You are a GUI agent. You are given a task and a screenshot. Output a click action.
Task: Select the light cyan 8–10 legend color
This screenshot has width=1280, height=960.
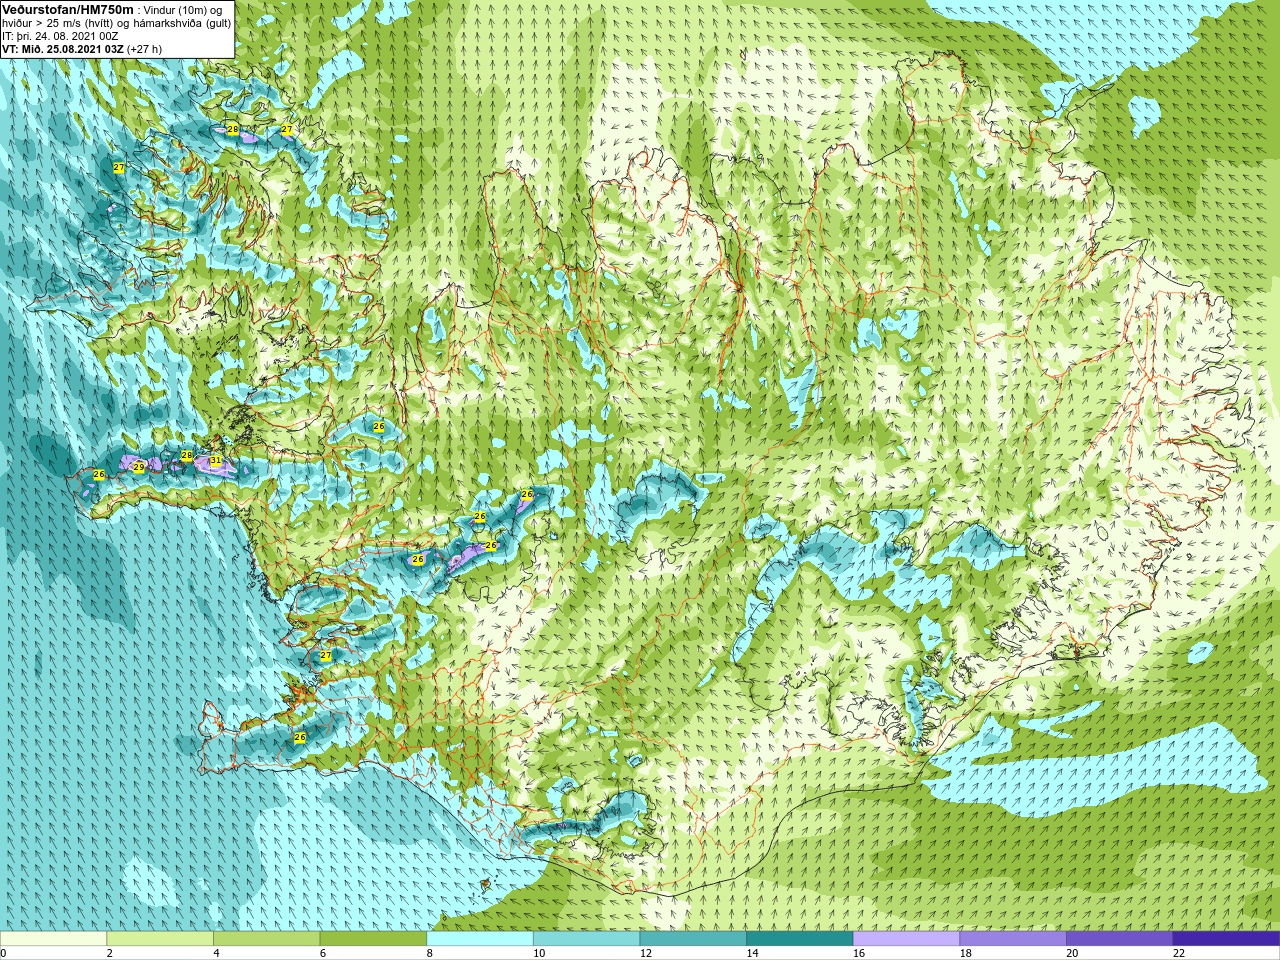pyautogui.click(x=480, y=938)
